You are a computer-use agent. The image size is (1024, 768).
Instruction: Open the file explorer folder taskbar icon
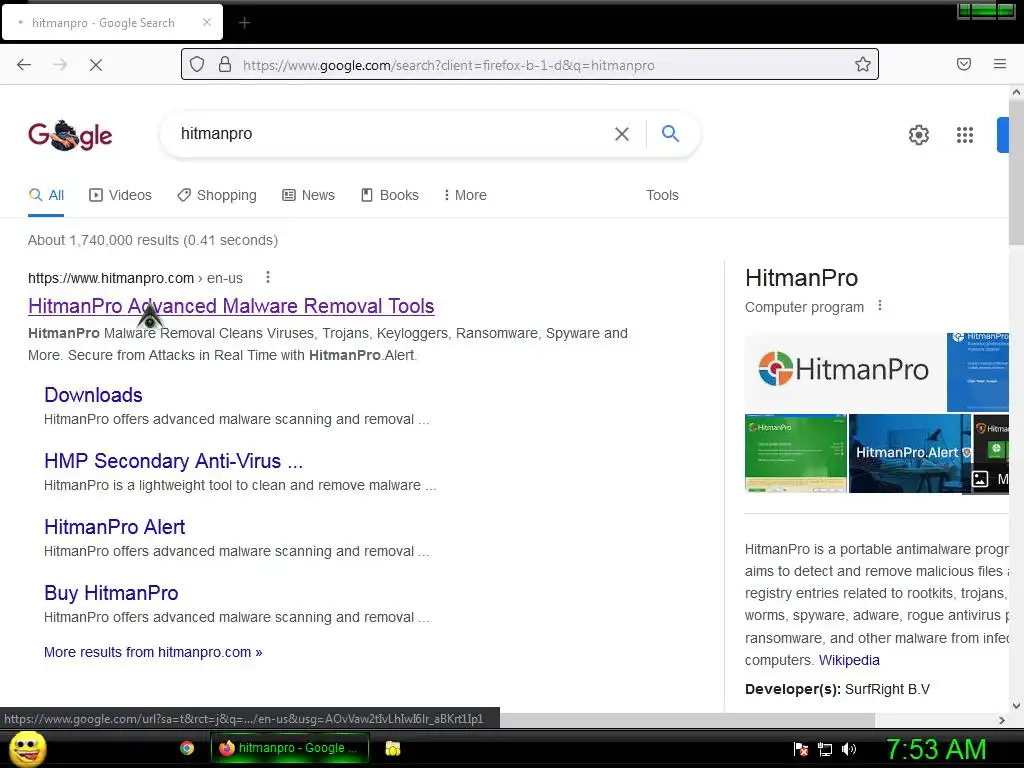[x=392, y=748]
